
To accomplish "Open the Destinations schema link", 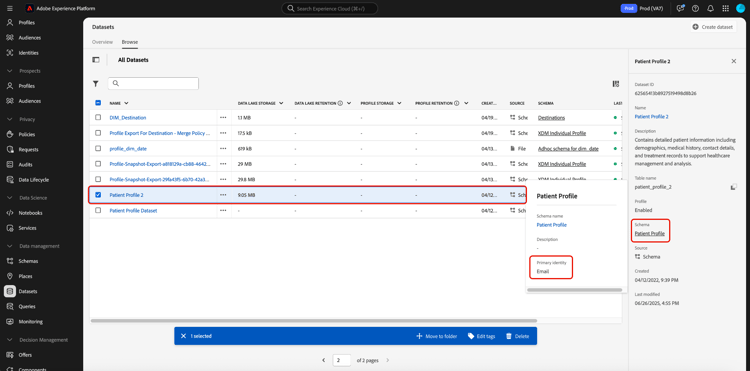I will click(551, 118).
